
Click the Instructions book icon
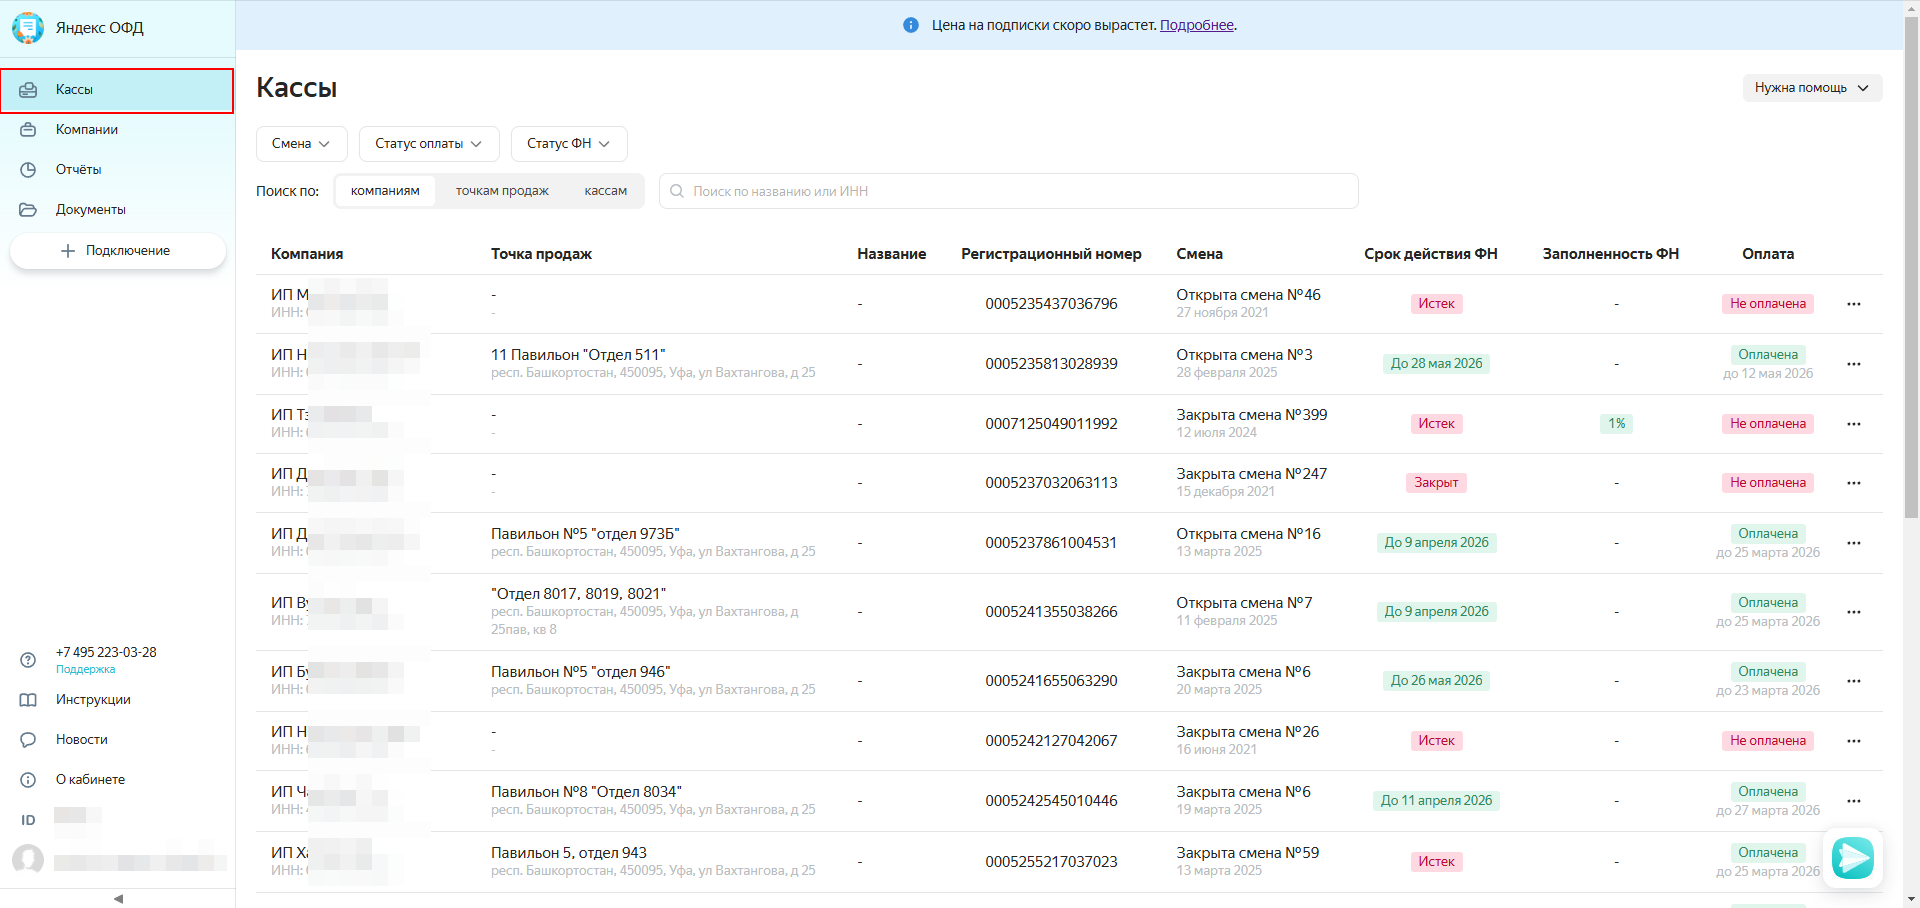click(28, 700)
